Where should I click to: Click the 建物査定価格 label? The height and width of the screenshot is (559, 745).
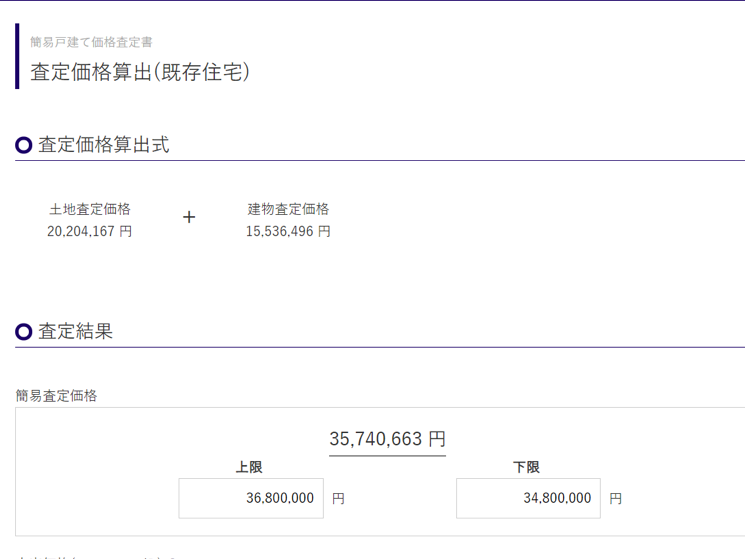click(288, 209)
